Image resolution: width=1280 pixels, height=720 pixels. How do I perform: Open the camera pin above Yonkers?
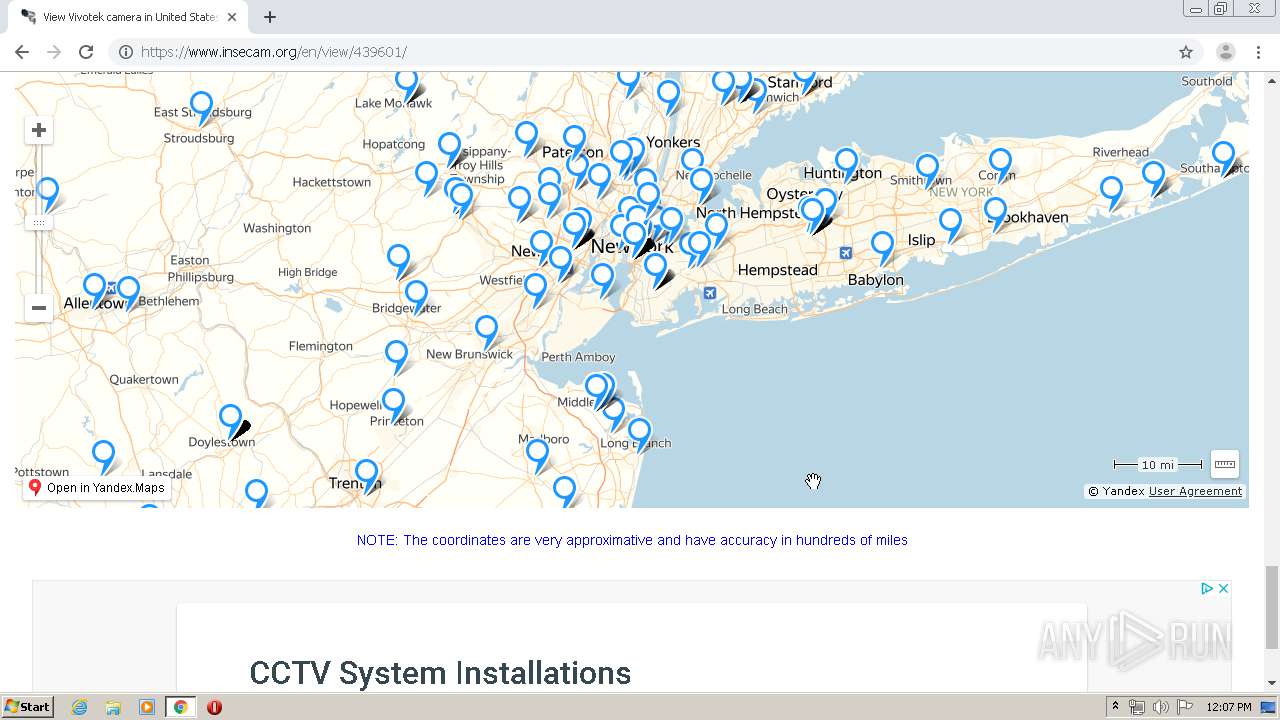tap(669, 97)
